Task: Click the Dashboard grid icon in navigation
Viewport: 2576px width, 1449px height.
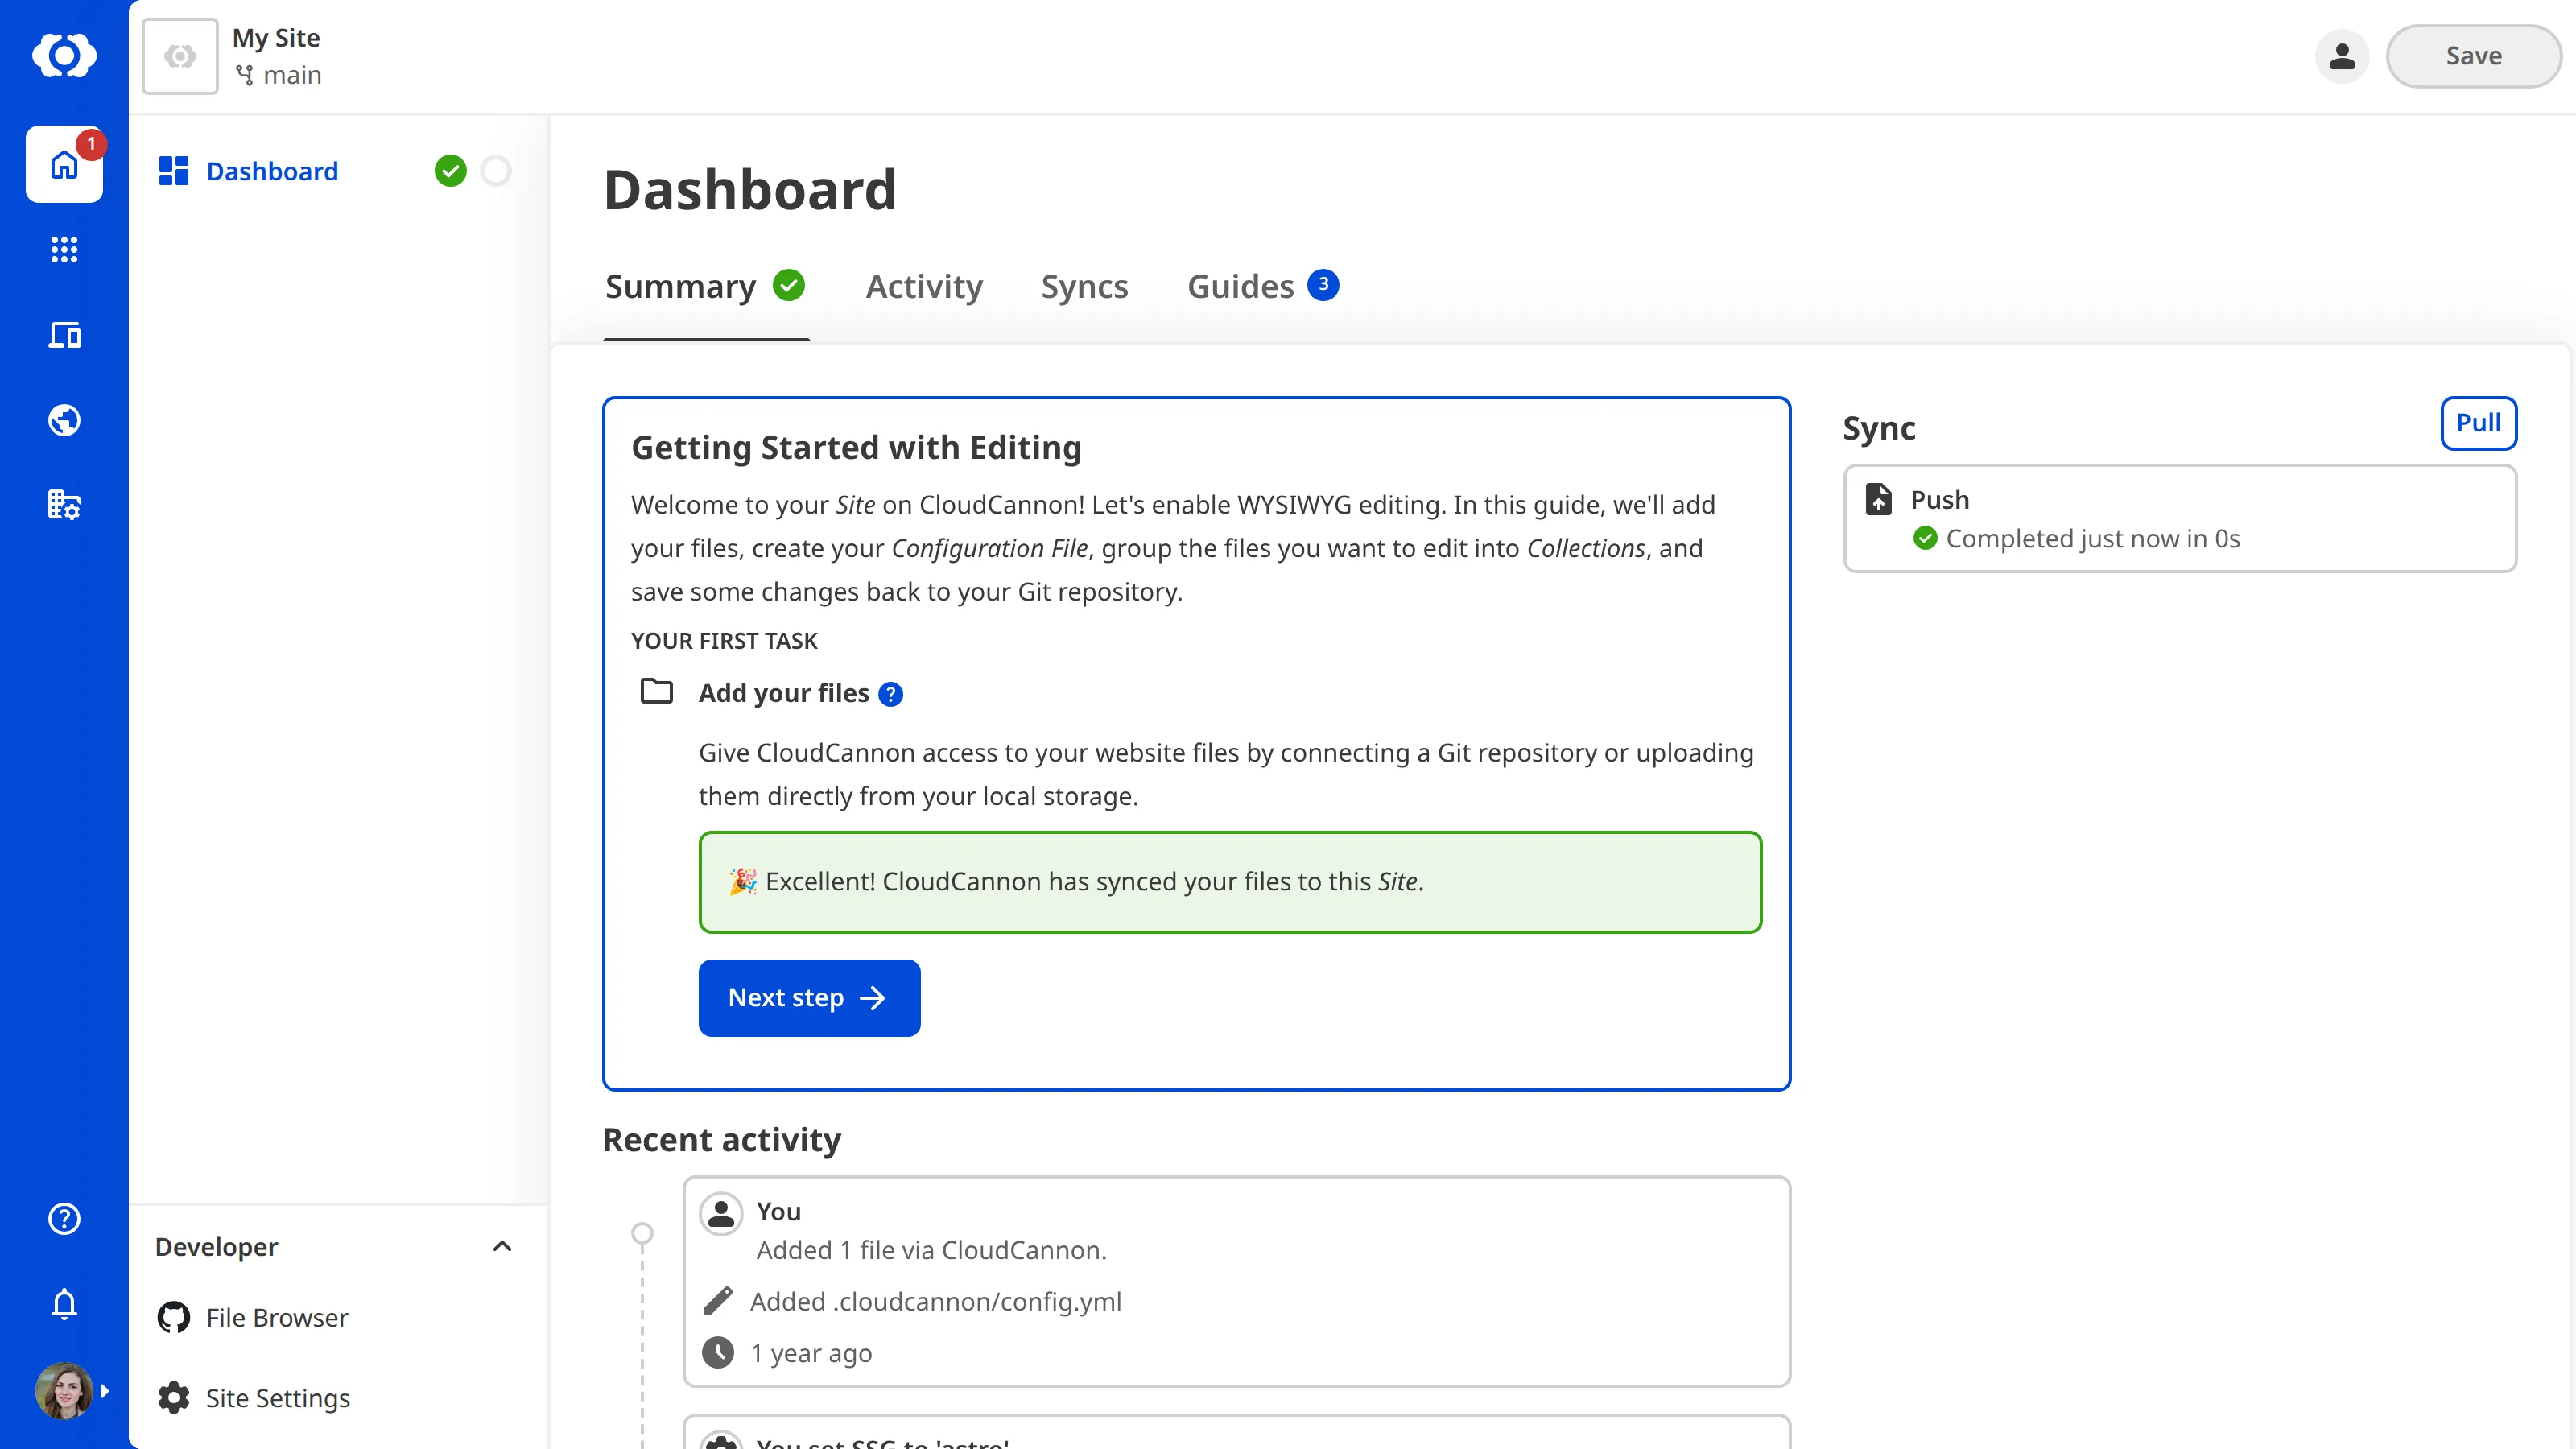Action: [174, 171]
